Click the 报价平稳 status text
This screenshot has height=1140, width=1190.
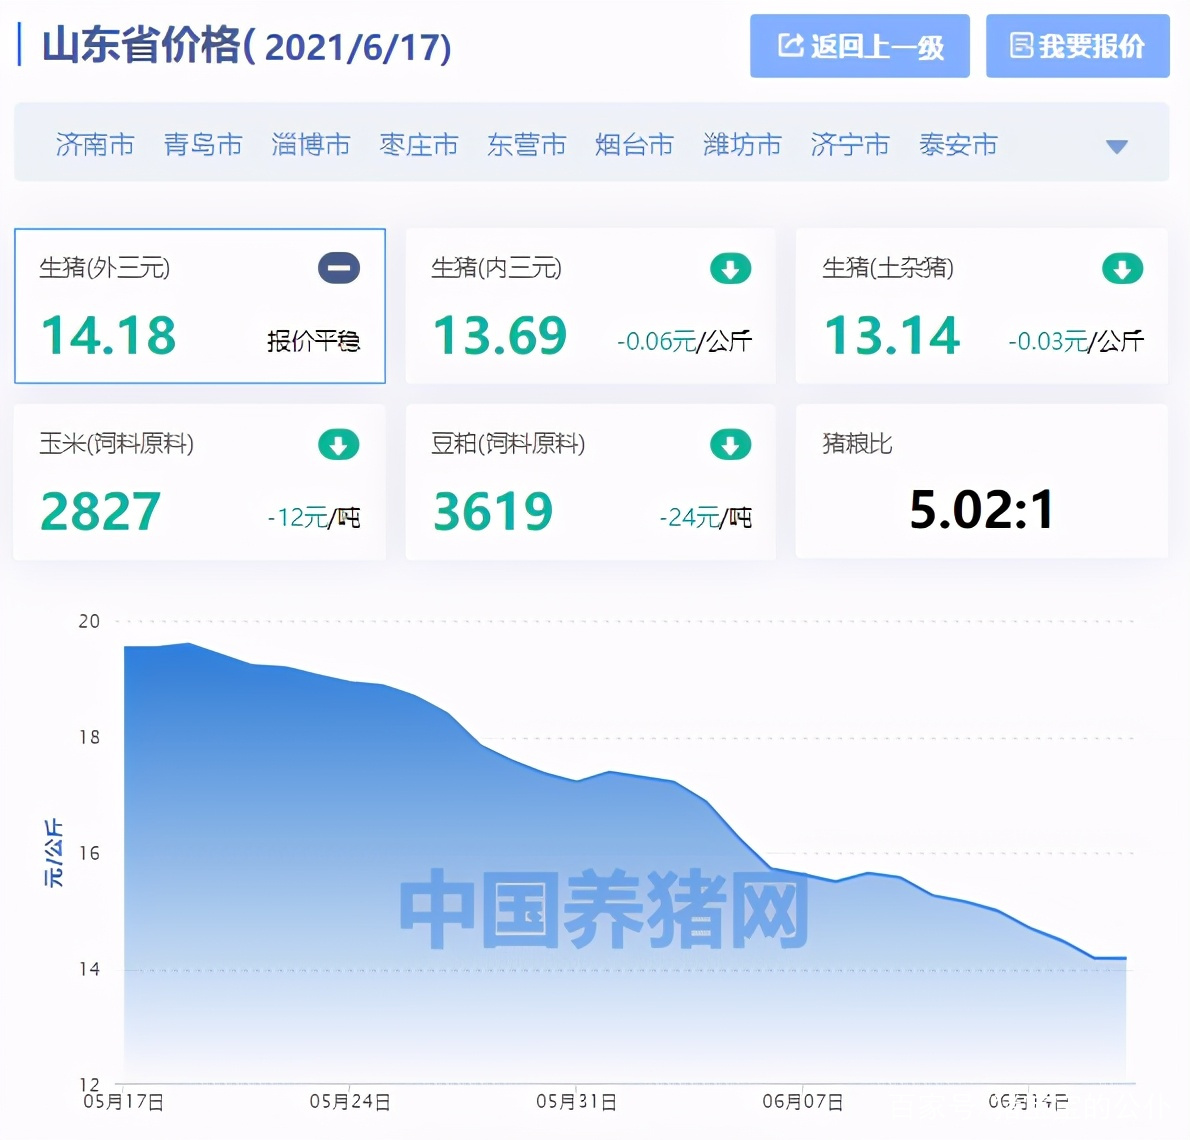tap(313, 342)
